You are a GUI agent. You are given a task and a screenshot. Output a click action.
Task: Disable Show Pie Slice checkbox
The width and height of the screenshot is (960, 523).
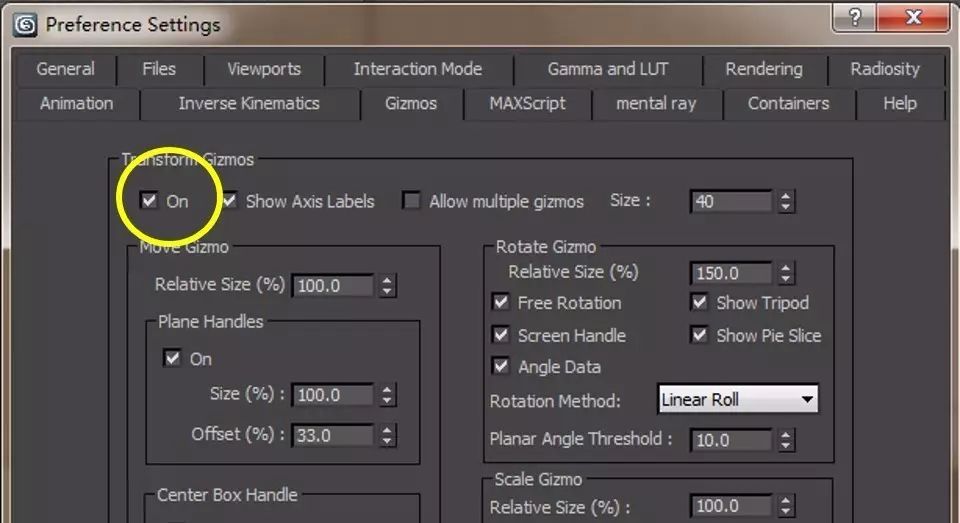coord(699,335)
